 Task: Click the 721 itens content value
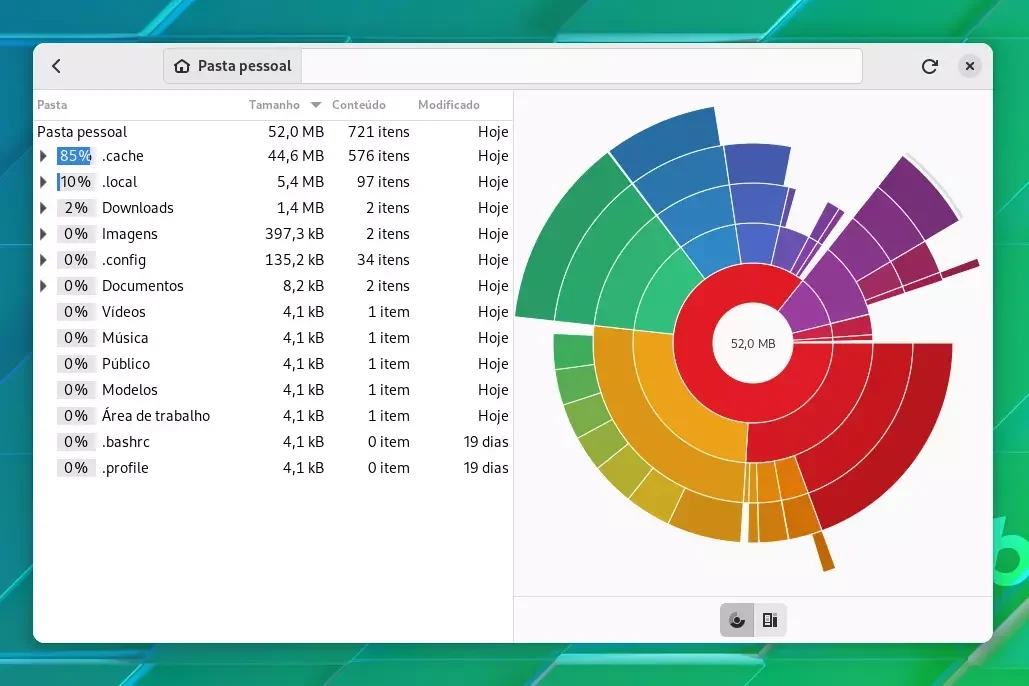pyautogui.click(x=379, y=132)
